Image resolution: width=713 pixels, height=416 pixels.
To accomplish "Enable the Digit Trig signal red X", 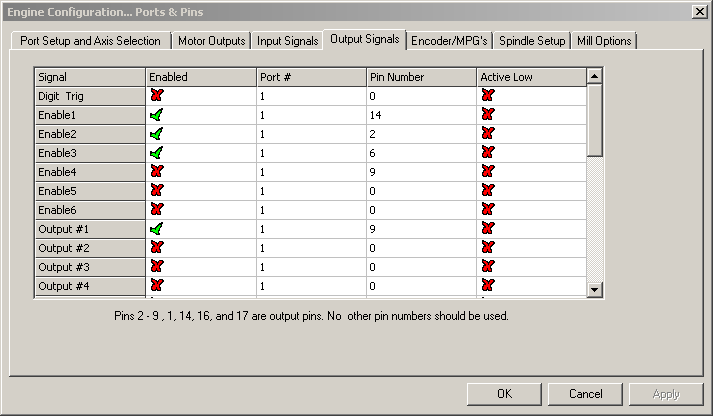I will [157, 96].
